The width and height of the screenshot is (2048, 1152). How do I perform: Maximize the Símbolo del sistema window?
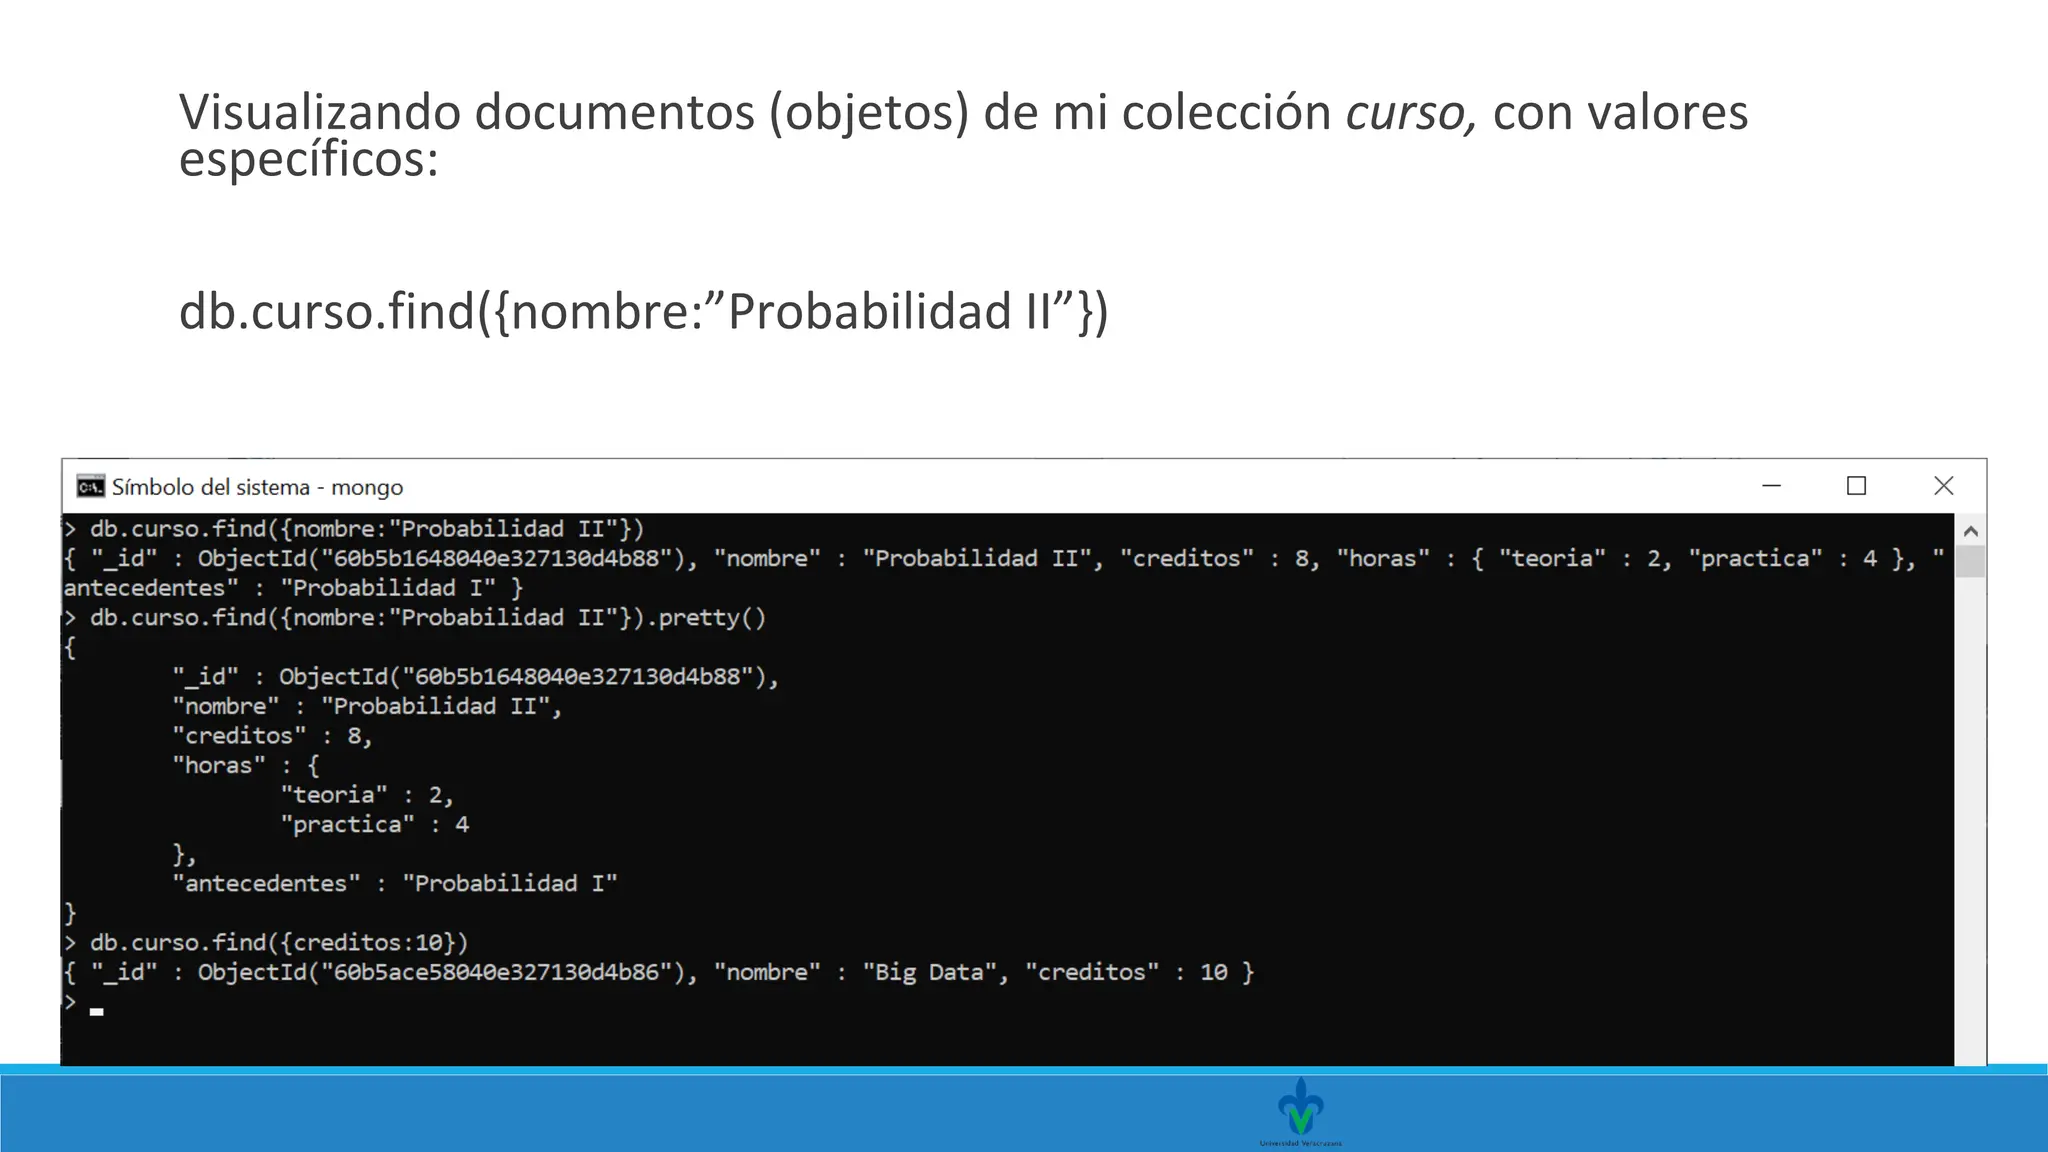[1857, 486]
